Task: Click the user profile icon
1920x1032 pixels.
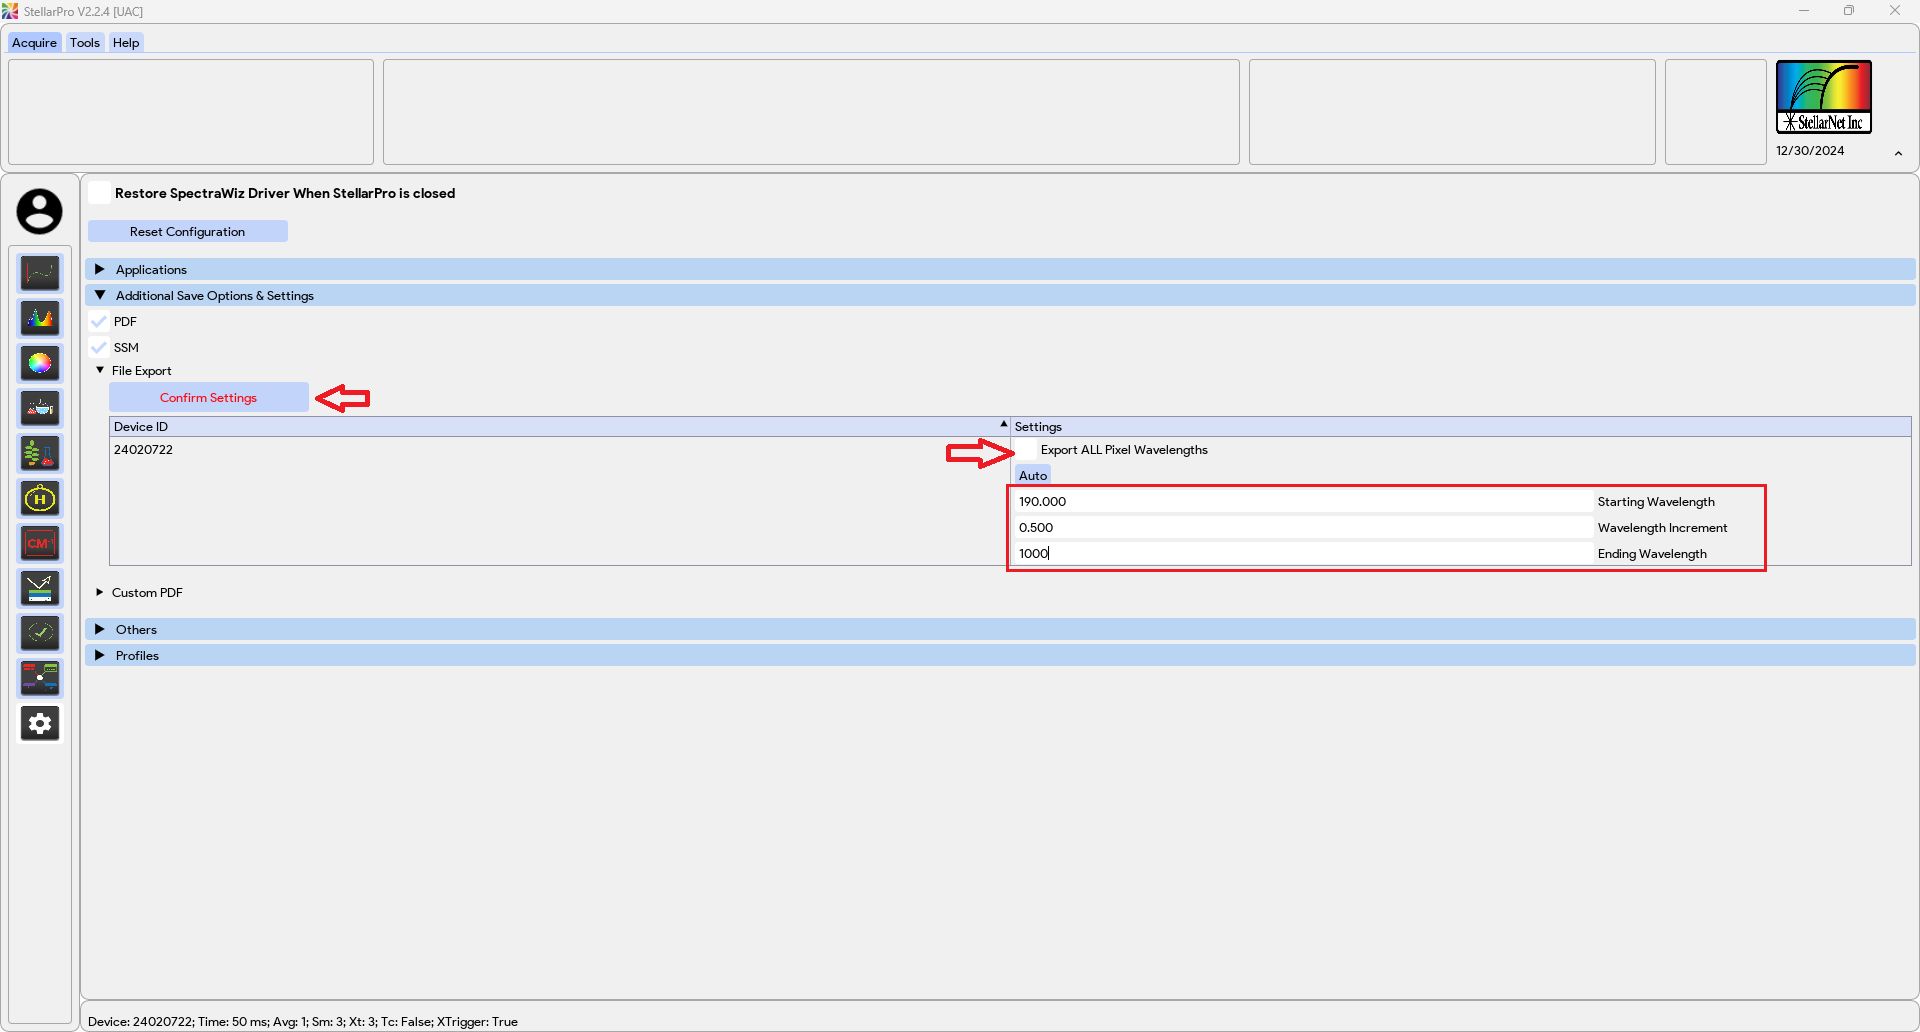Action: (x=39, y=211)
